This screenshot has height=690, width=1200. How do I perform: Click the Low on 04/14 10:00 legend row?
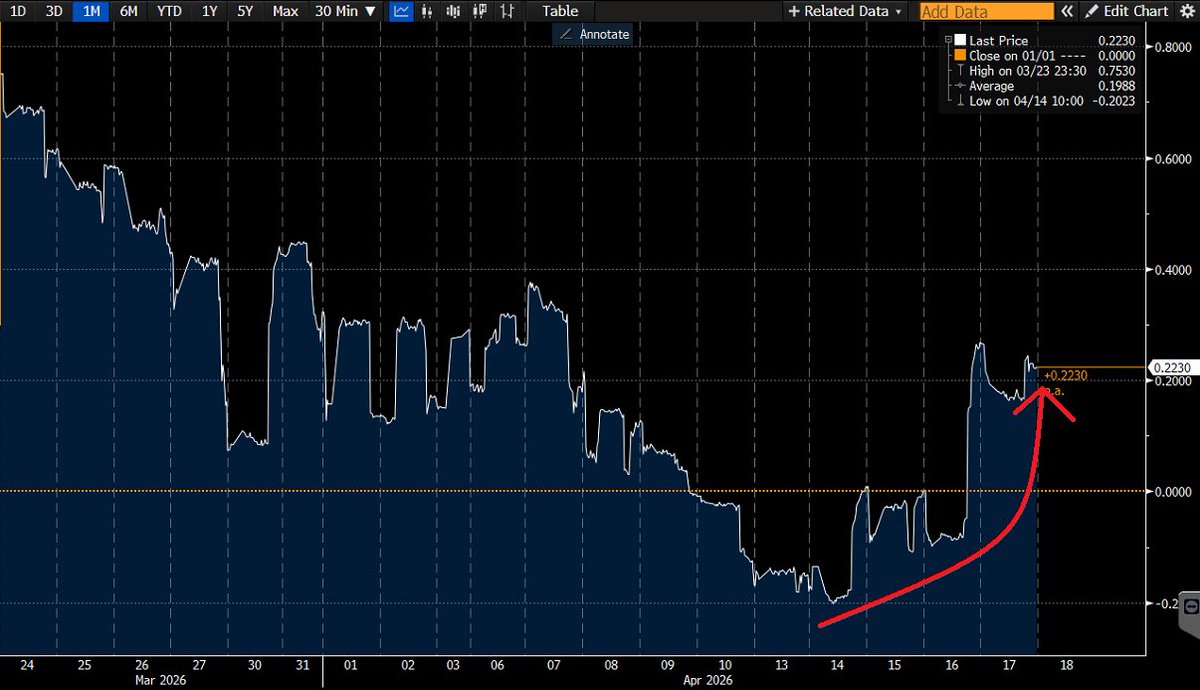[1044, 101]
